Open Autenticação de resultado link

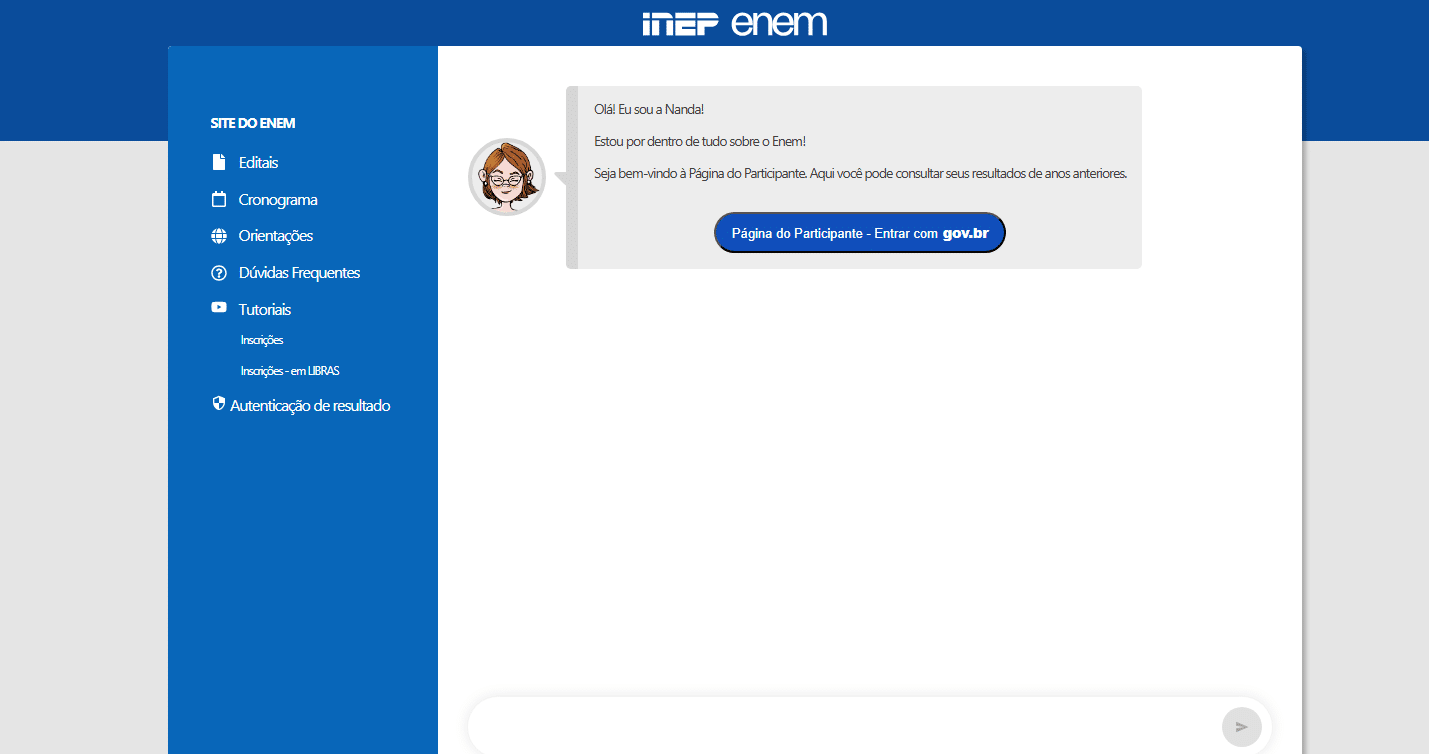(310, 406)
